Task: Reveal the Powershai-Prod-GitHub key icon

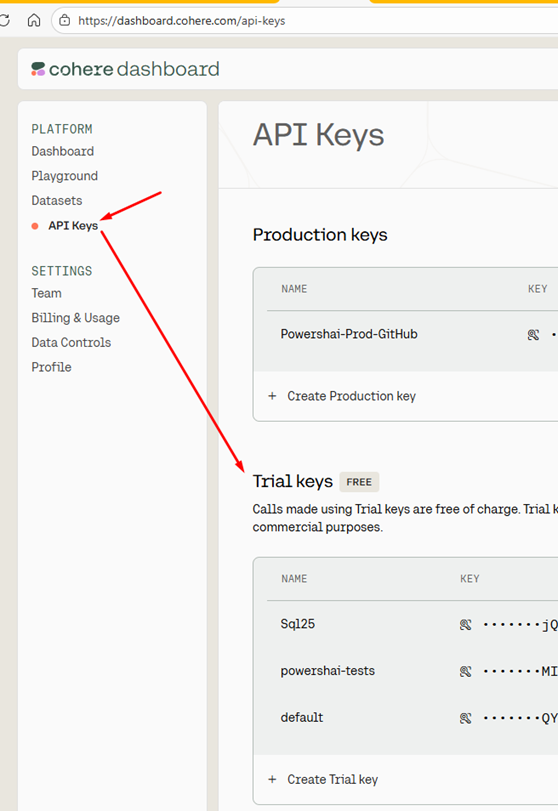Action: 533,335
